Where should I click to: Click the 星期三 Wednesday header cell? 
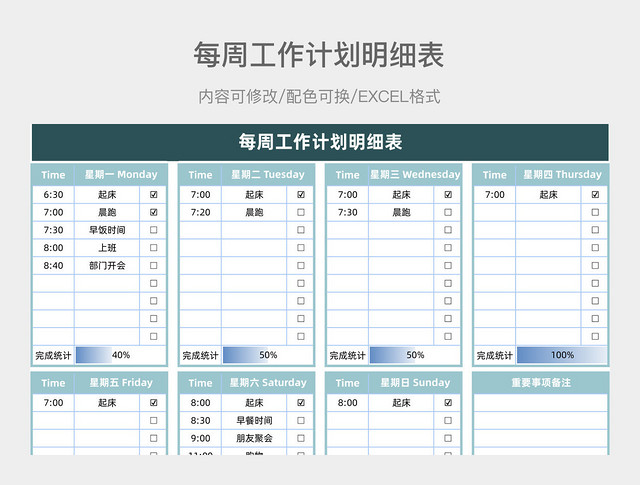415,175
